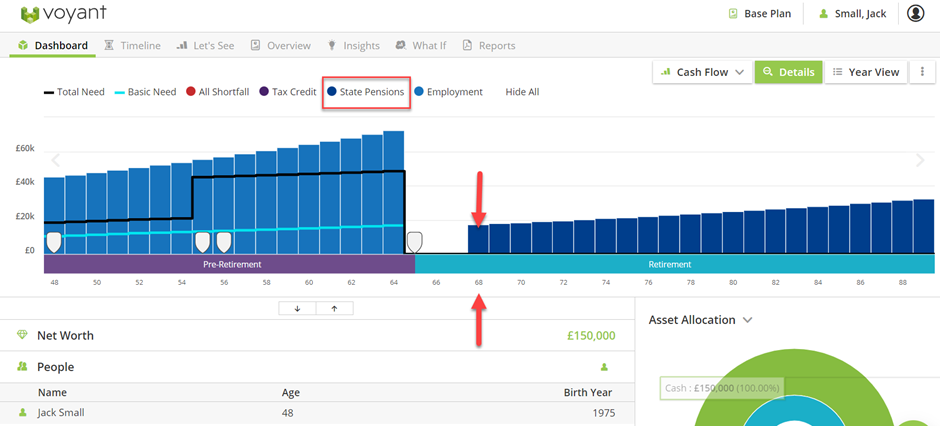The image size is (940, 426).
Task: Click the Age column header
Action: (x=291, y=393)
